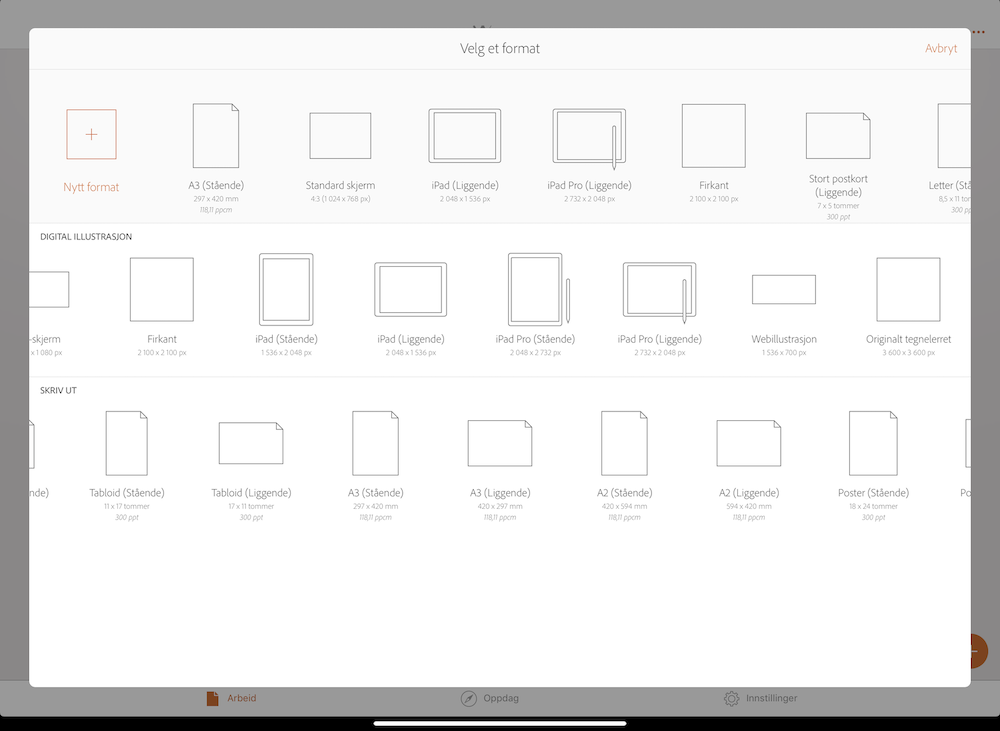Choose the Poster (Stående) print format
Image resolution: width=1000 pixels, height=731 pixels.
[873, 466]
